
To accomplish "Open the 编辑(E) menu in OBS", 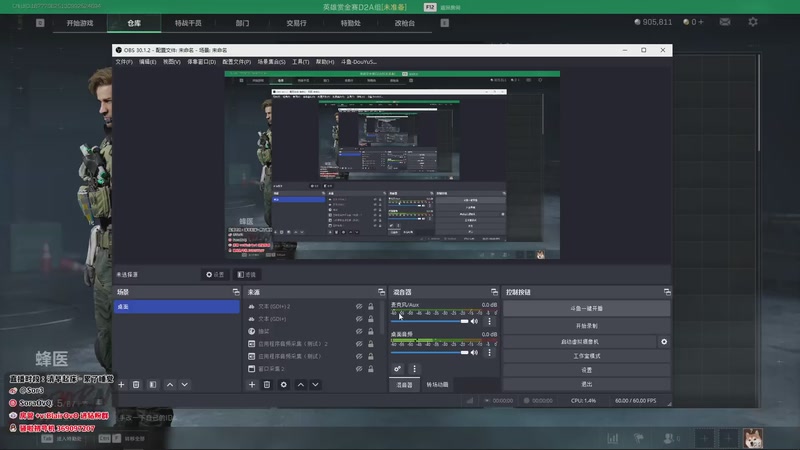I will (147, 62).
